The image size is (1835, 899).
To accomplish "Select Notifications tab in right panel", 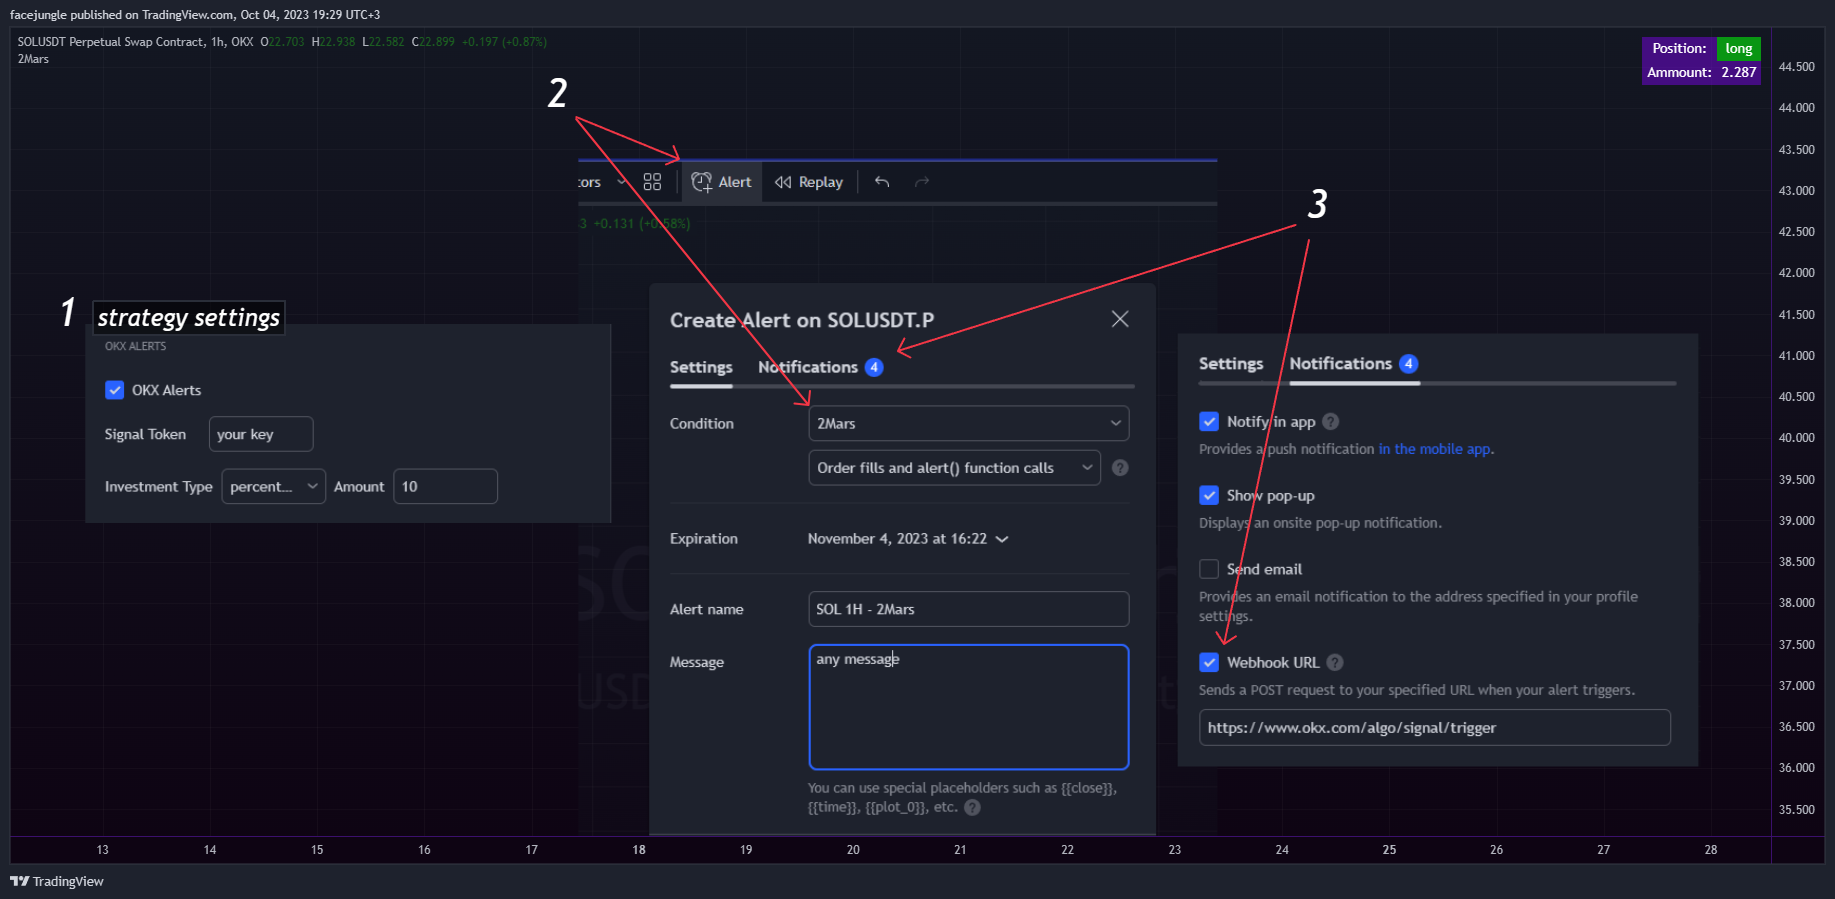I will (1353, 364).
